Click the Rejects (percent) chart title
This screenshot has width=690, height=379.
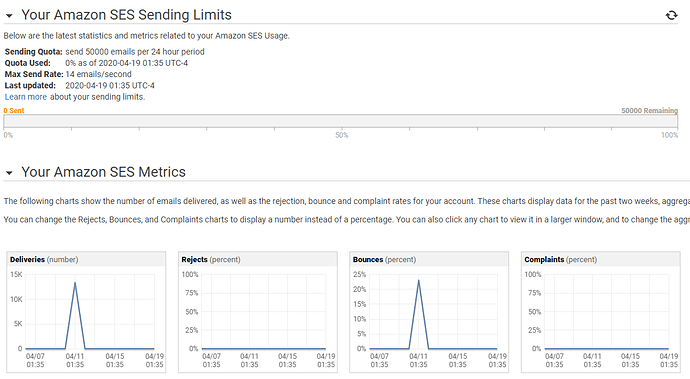[211, 260]
